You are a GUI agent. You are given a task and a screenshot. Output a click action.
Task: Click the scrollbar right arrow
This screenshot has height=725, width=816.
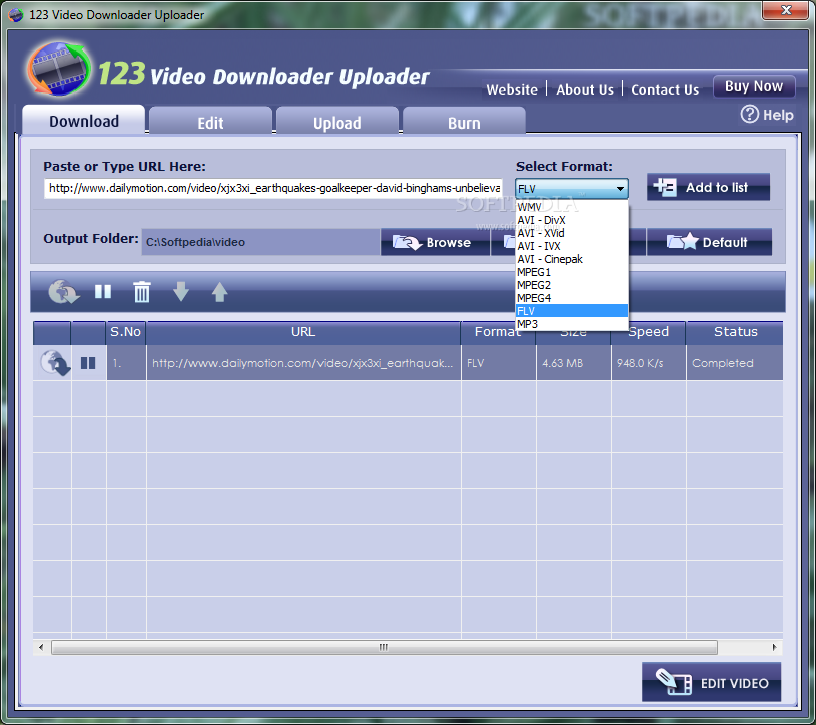pyautogui.click(x=774, y=647)
